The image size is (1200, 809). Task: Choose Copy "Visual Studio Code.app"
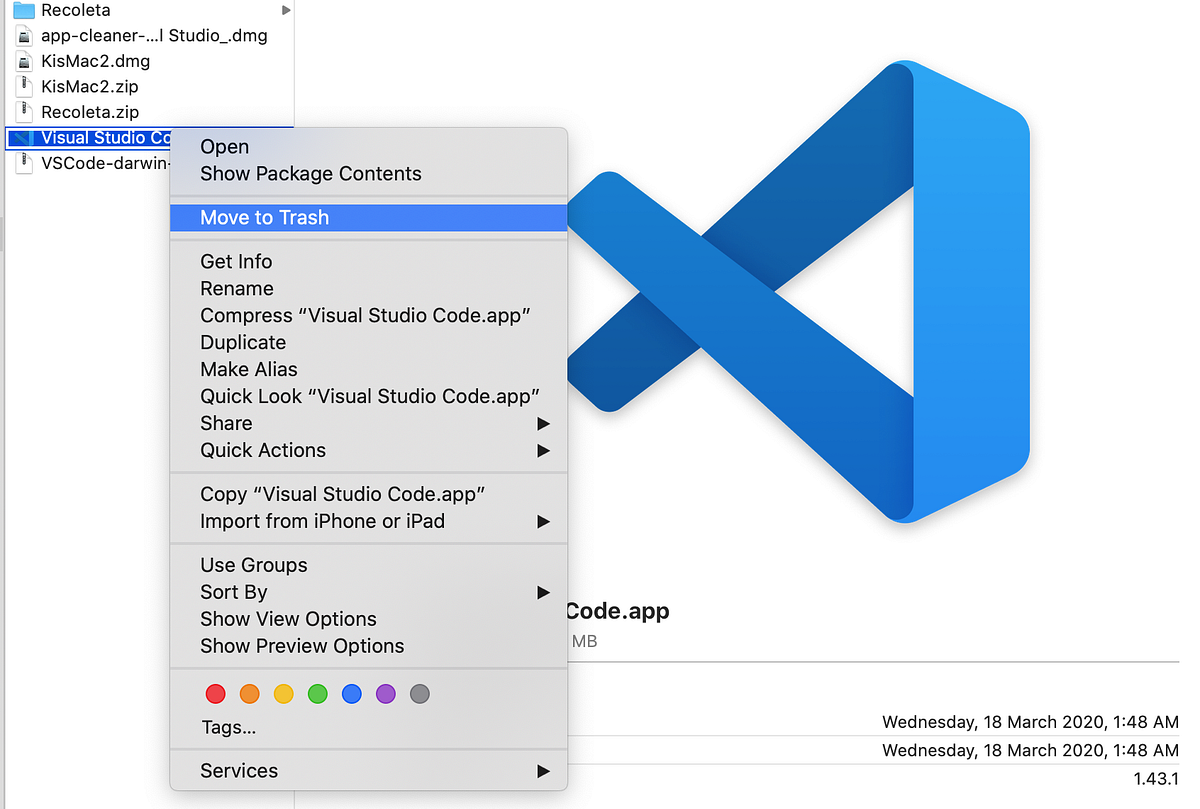click(369, 495)
